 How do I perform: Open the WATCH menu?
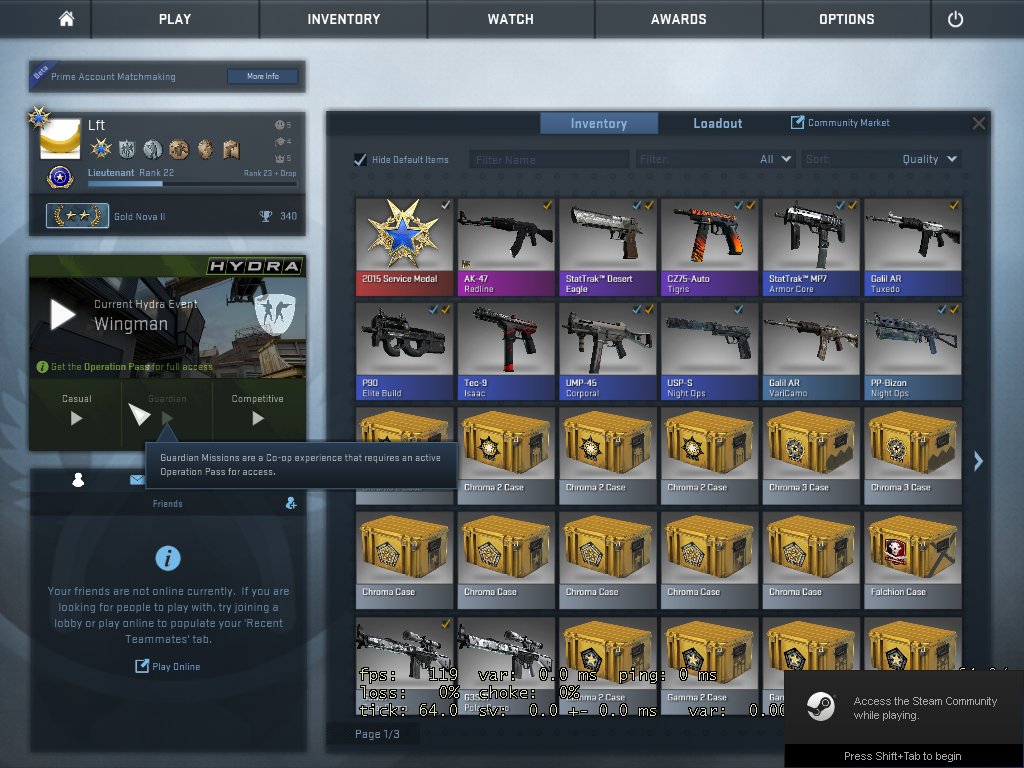click(x=511, y=19)
